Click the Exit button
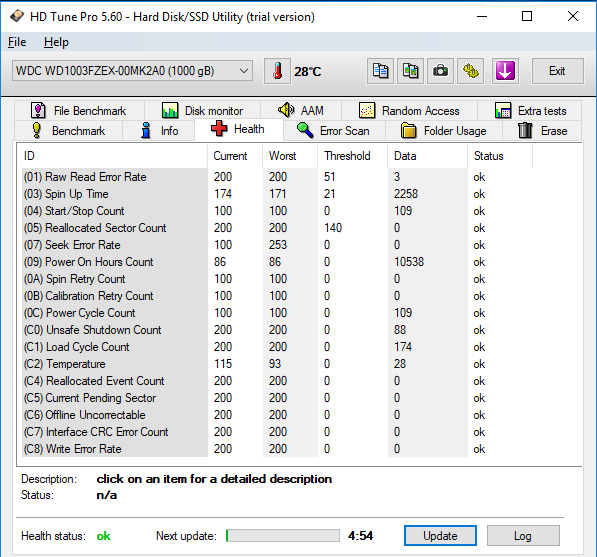597x557 pixels. pyautogui.click(x=557, y=71)
